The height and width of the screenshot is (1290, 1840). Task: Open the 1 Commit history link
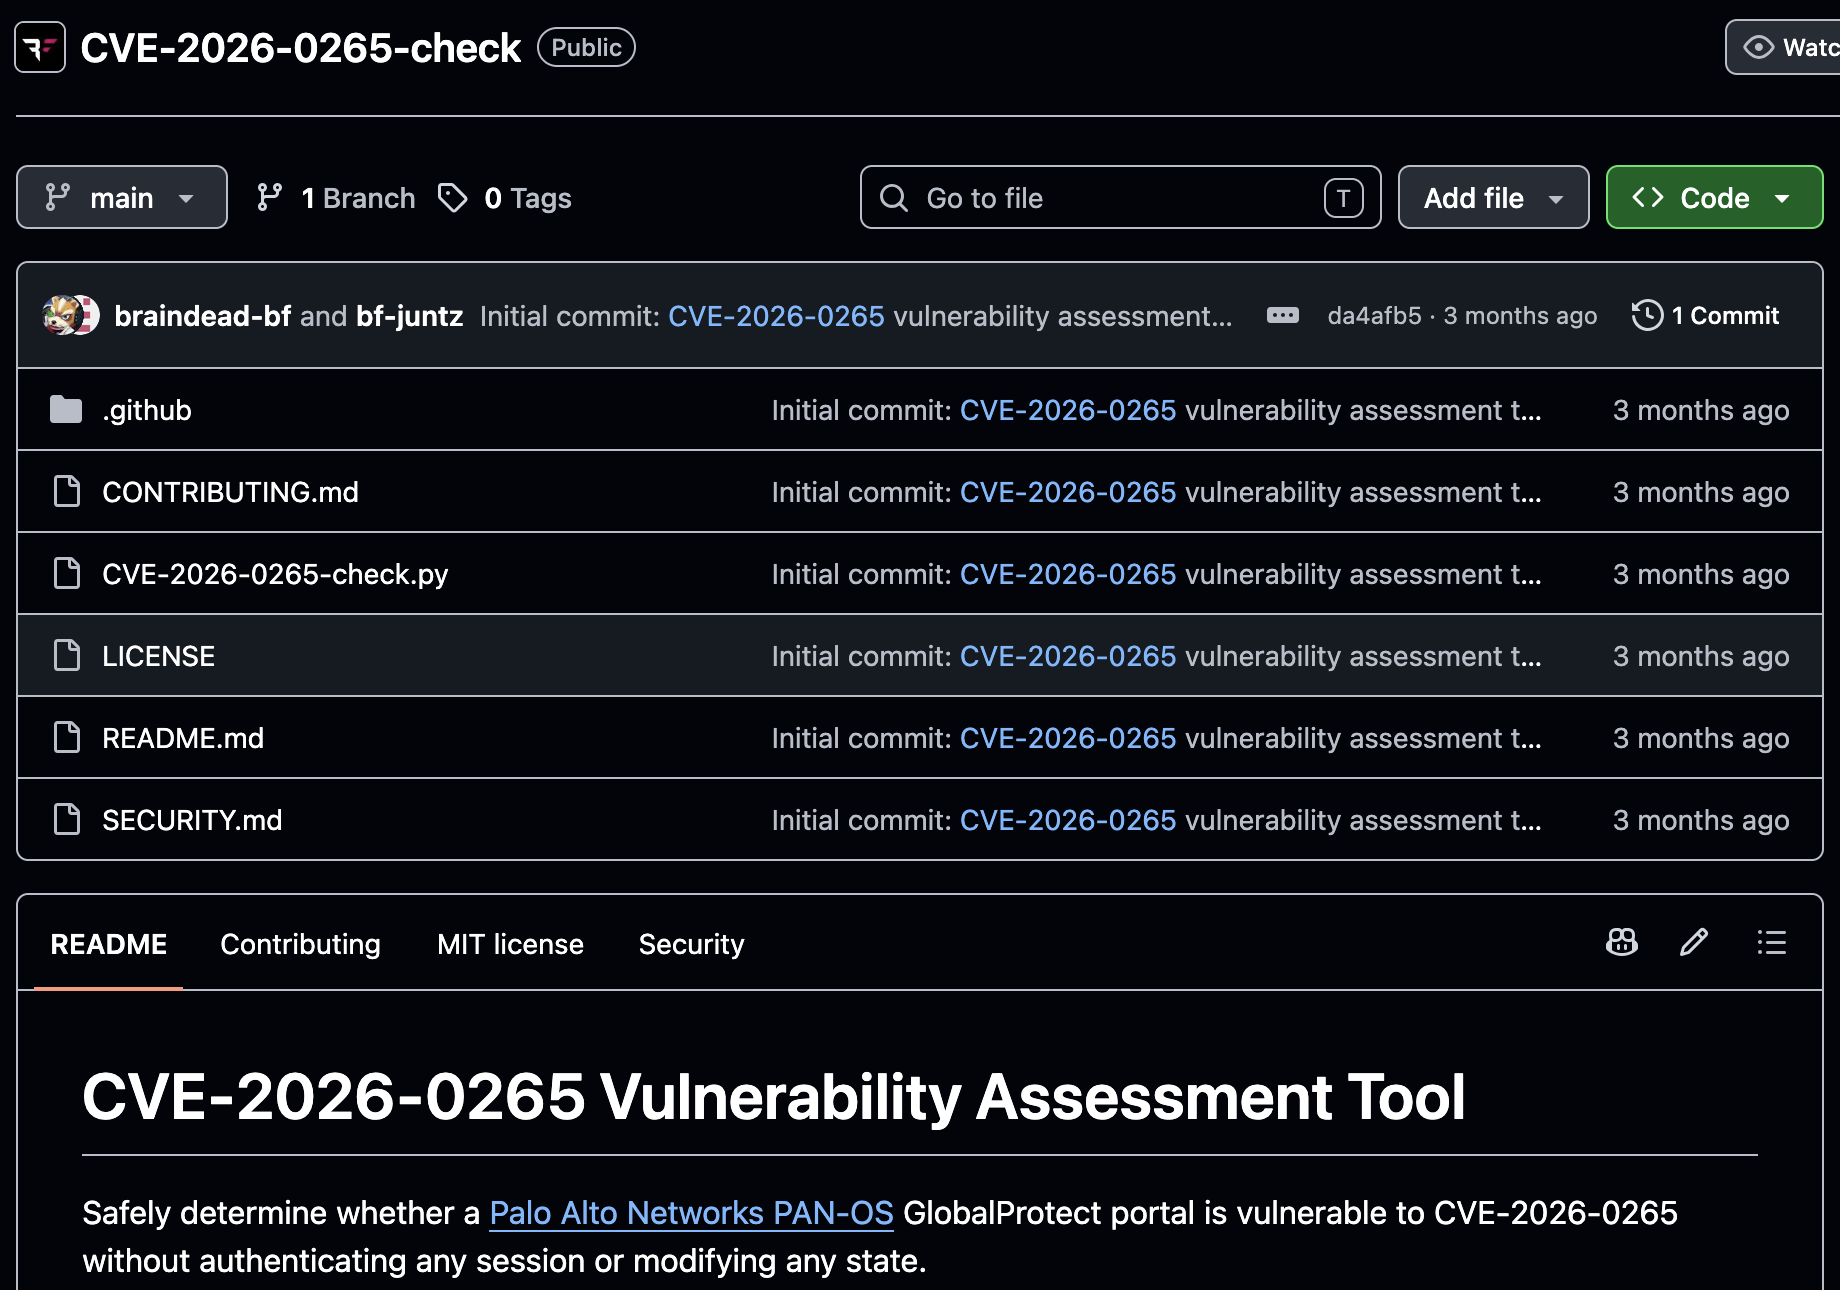[1706, 316]
